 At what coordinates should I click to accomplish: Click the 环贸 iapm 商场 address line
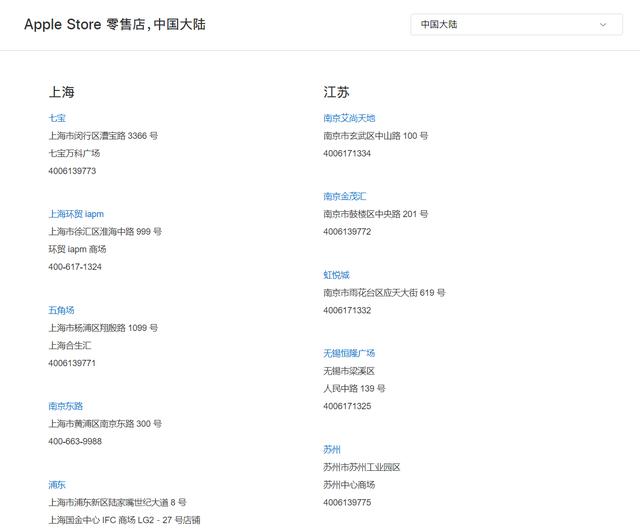78,249
